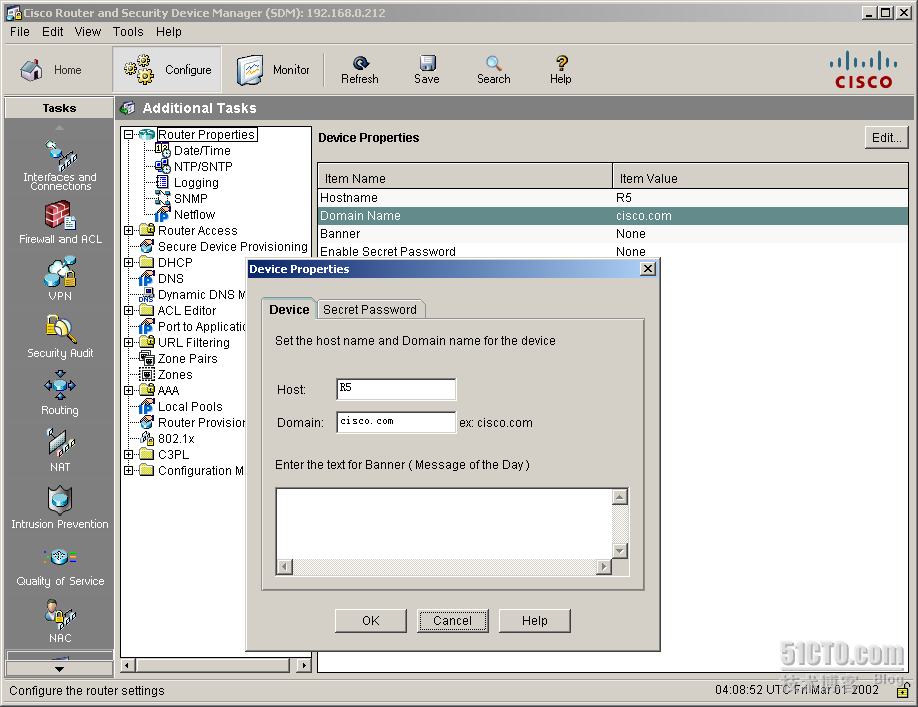Viewport: 918px width, 707px height.
Task: Click Cancel in Device Properties dialog
Action: 452,620
